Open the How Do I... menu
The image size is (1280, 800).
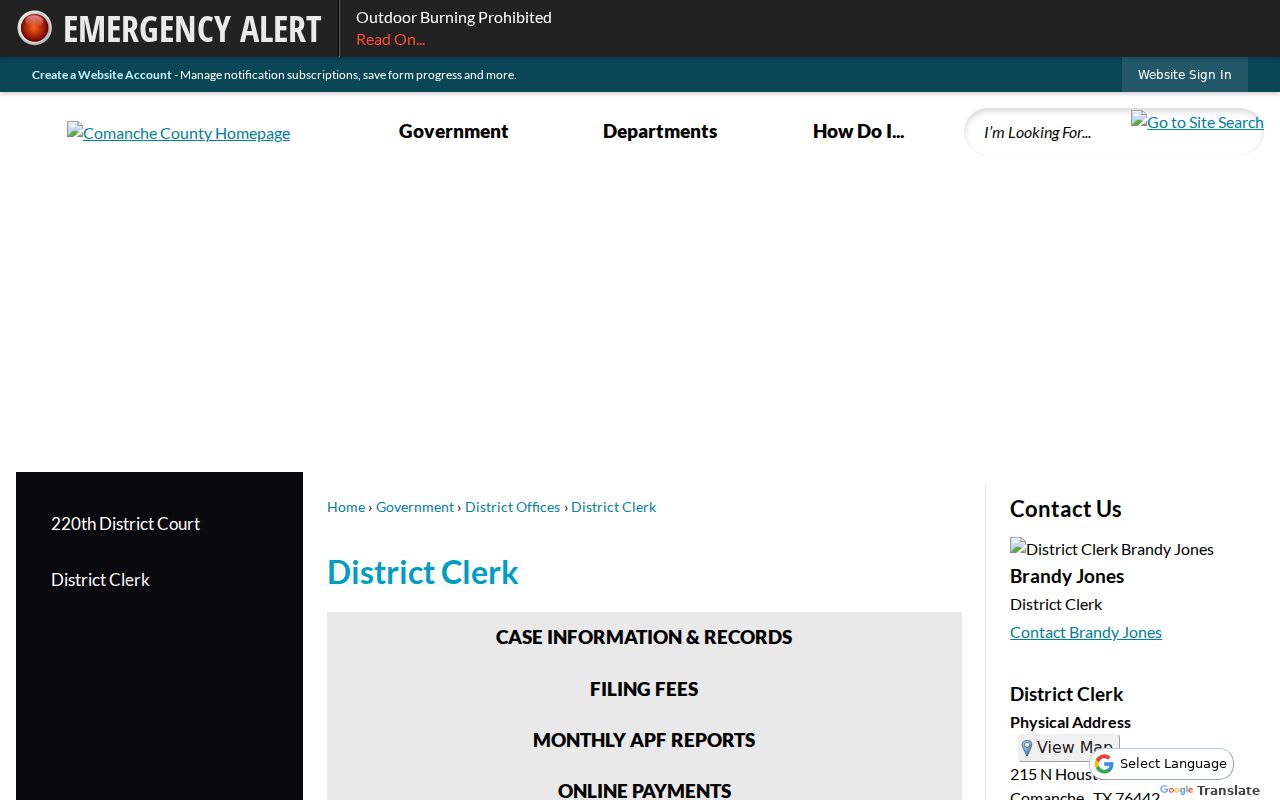click(858, 131)
